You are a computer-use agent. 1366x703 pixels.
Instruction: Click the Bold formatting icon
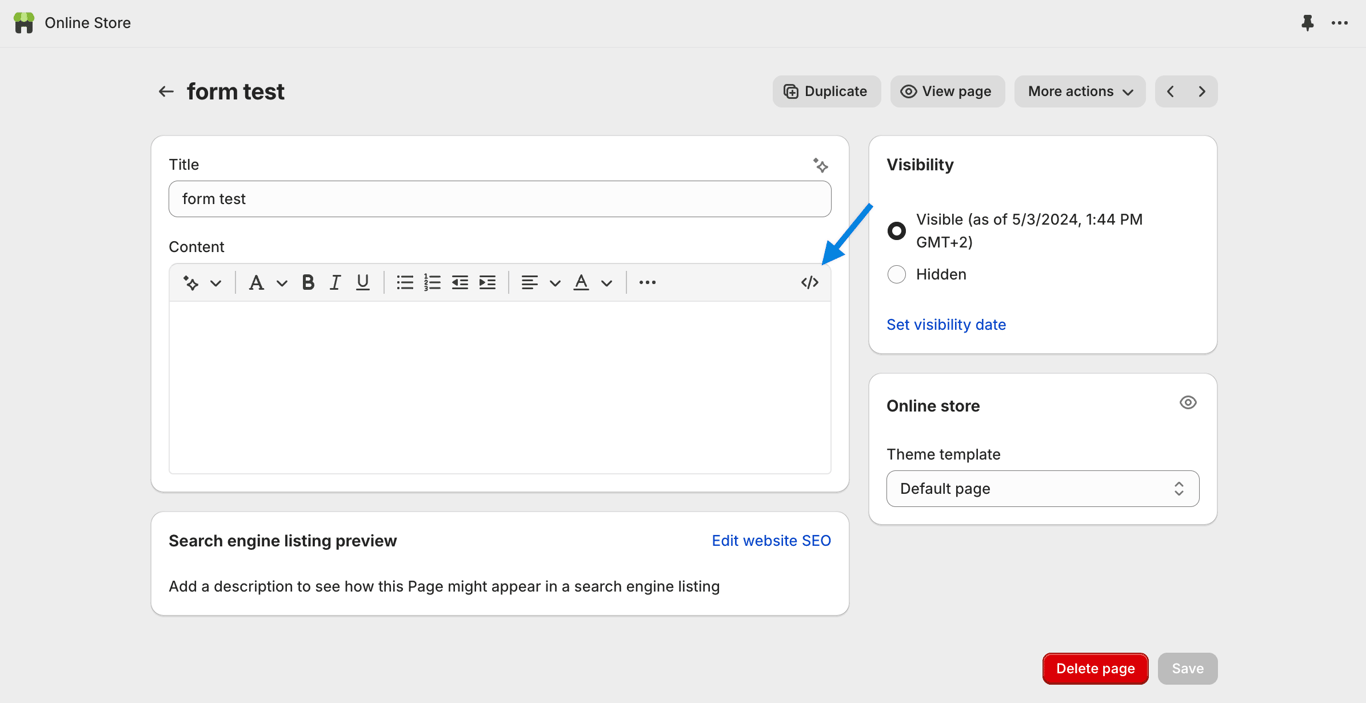[x=308, y=283]
